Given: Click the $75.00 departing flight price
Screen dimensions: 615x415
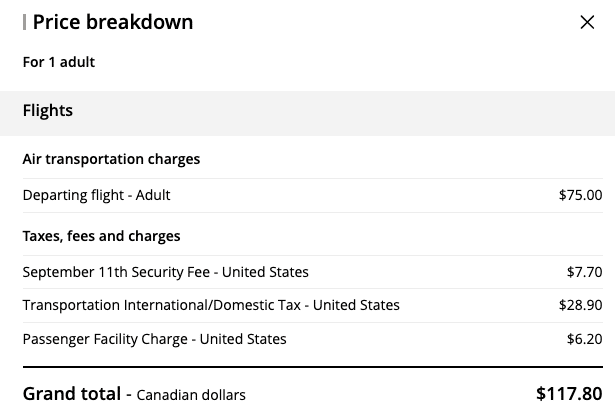Looking at the screenshot, I should tap(580, 195).
